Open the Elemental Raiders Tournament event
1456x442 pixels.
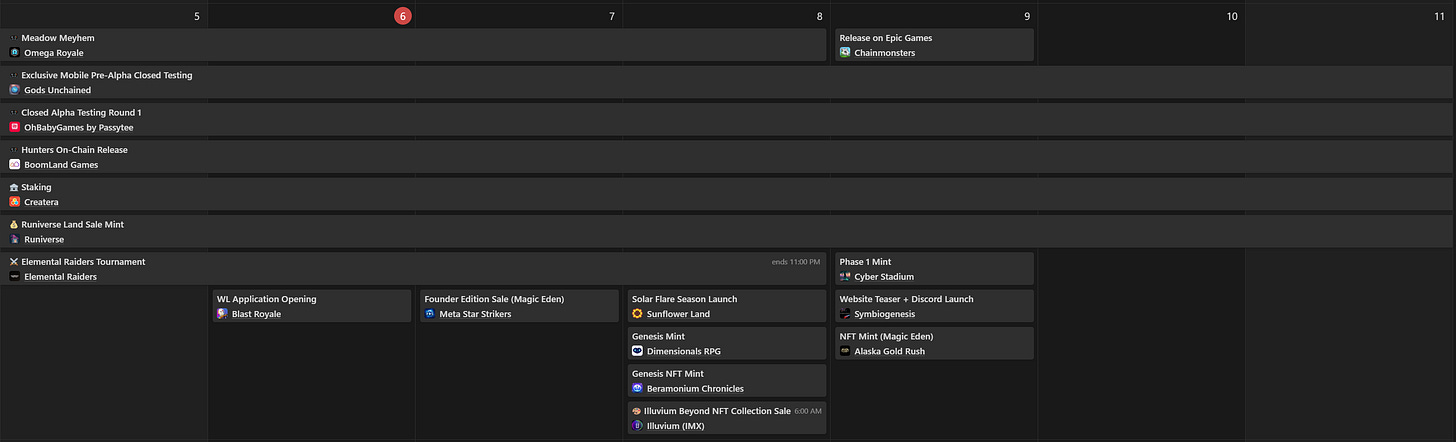pyautogui.click(x=416, y=269)
